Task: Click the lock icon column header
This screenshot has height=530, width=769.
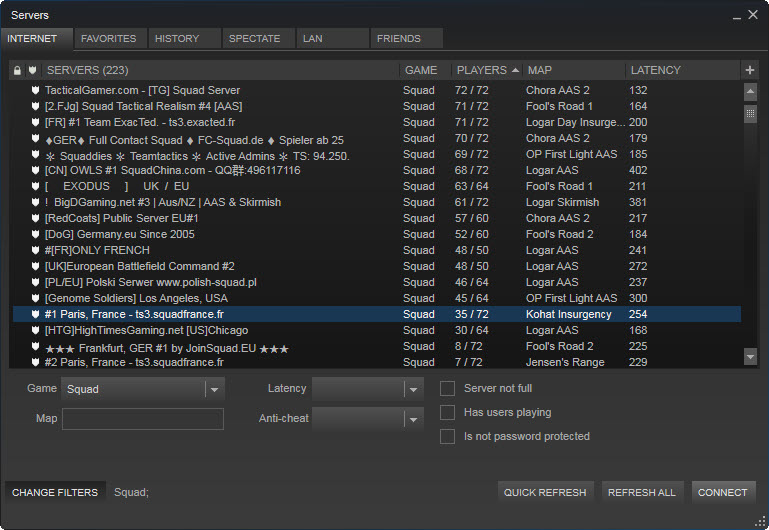Action: 17,71
